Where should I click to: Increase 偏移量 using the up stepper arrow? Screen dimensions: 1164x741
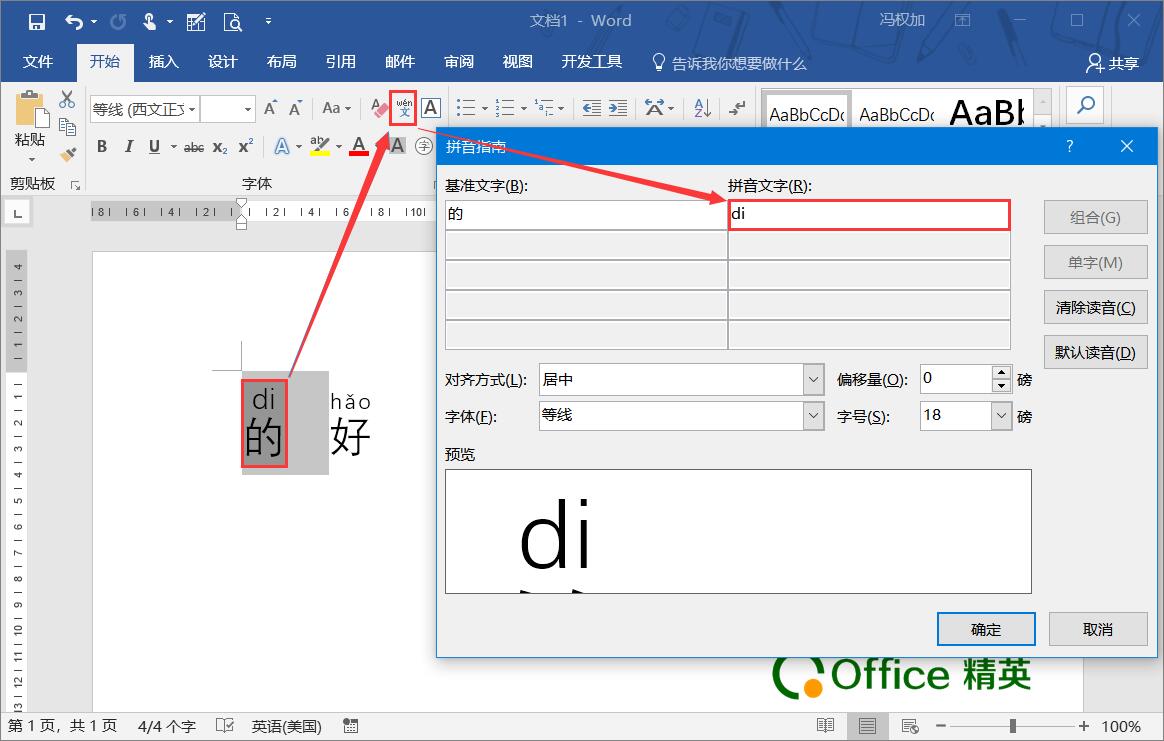(x=1001, y=372)
